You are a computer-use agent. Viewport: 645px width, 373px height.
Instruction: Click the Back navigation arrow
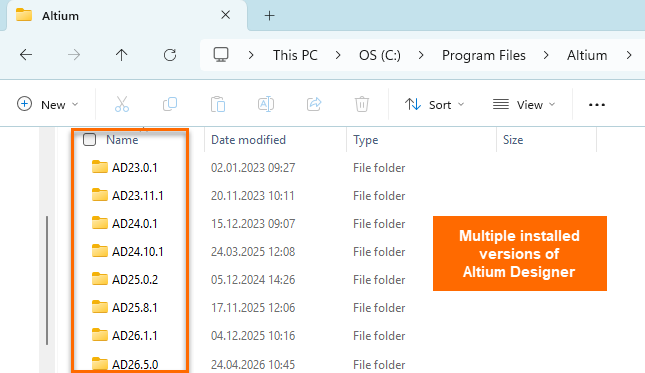(x=26, y=55)
